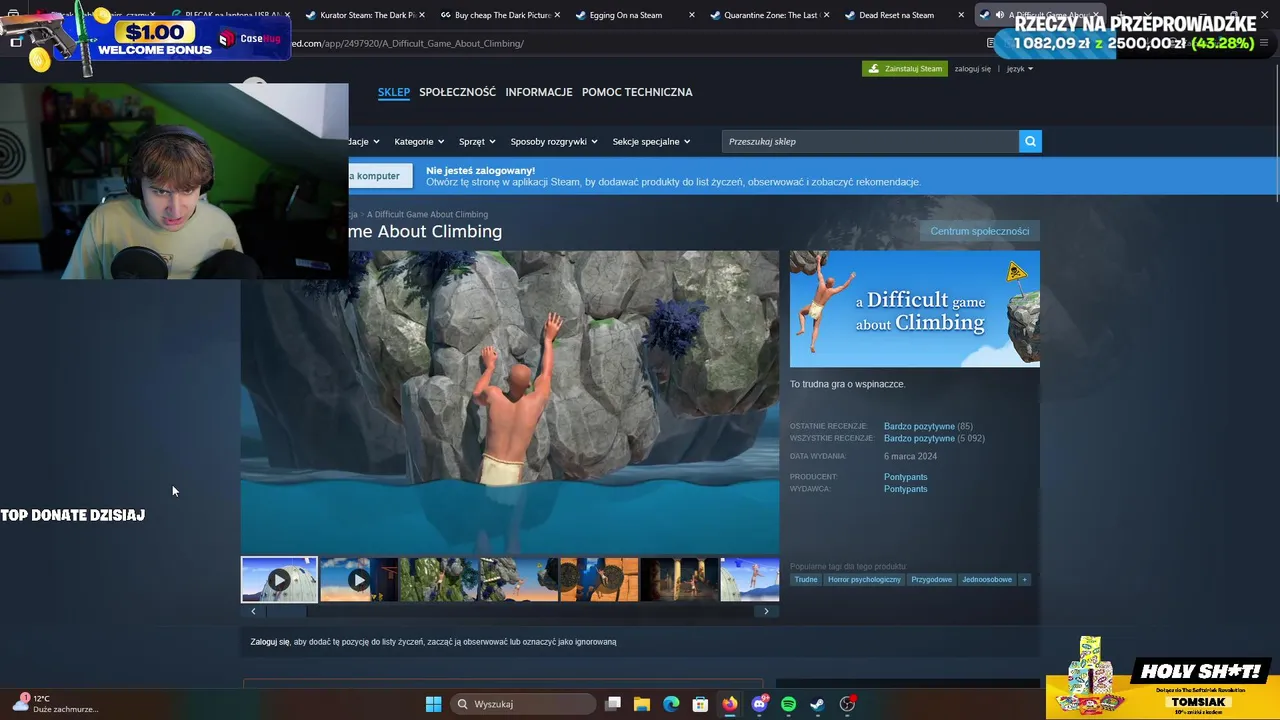The height and width of the screenshot is (720, 1280).
Task: Open the SPOŁECZNOŚĆ menu
Action: coord(457,92)
